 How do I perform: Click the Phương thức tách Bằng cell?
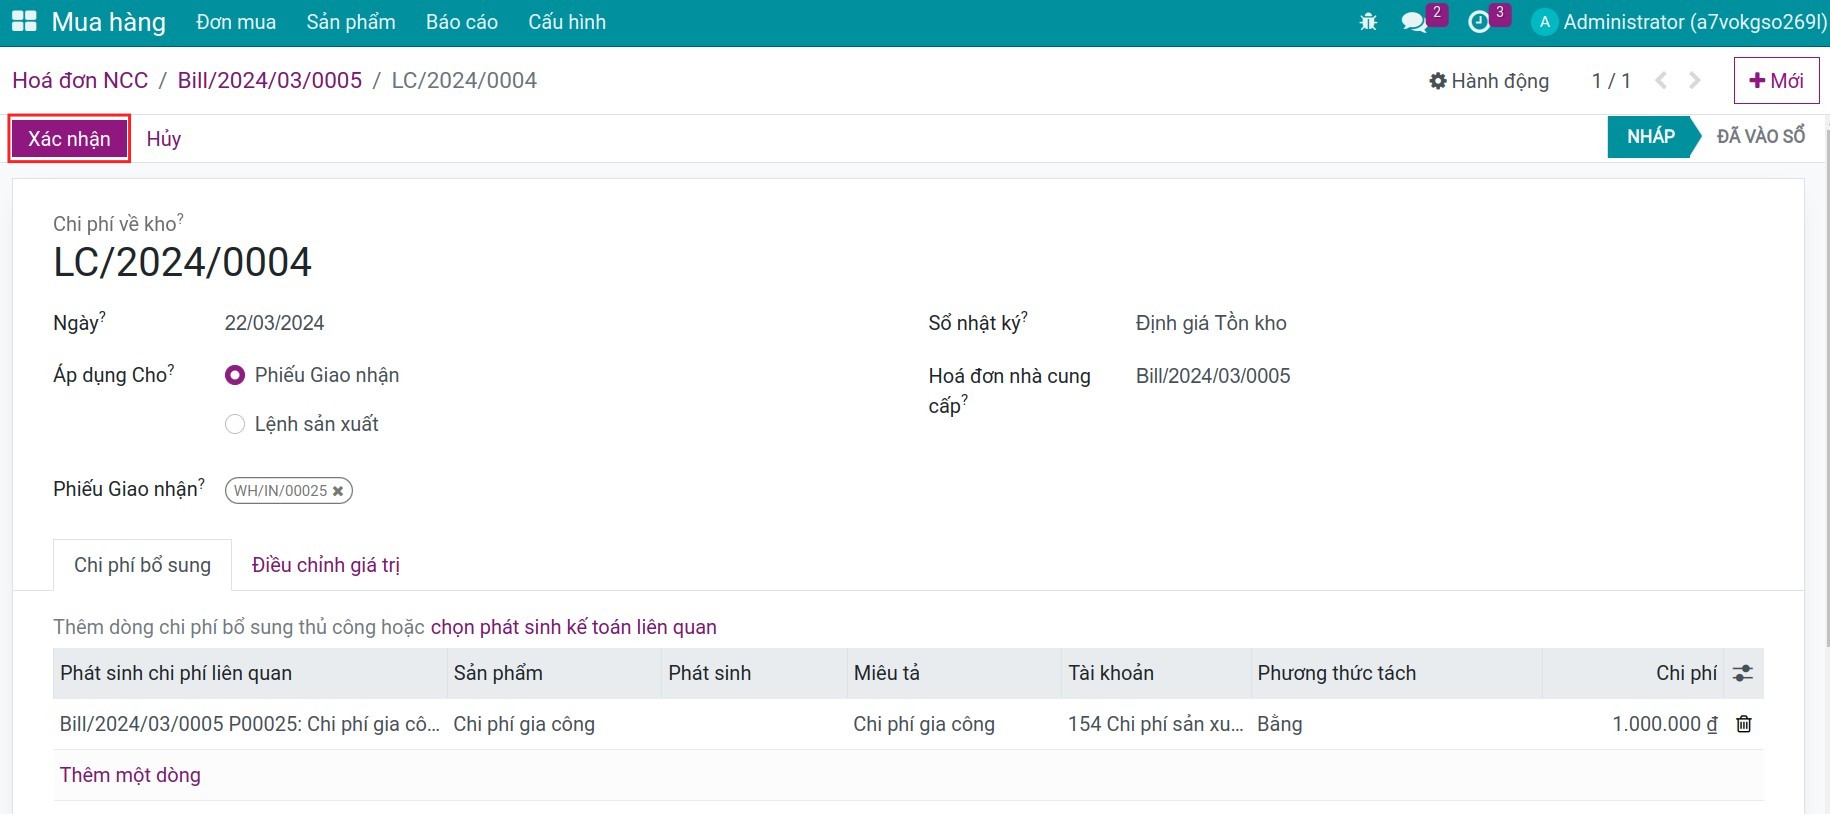point(1396,724)
